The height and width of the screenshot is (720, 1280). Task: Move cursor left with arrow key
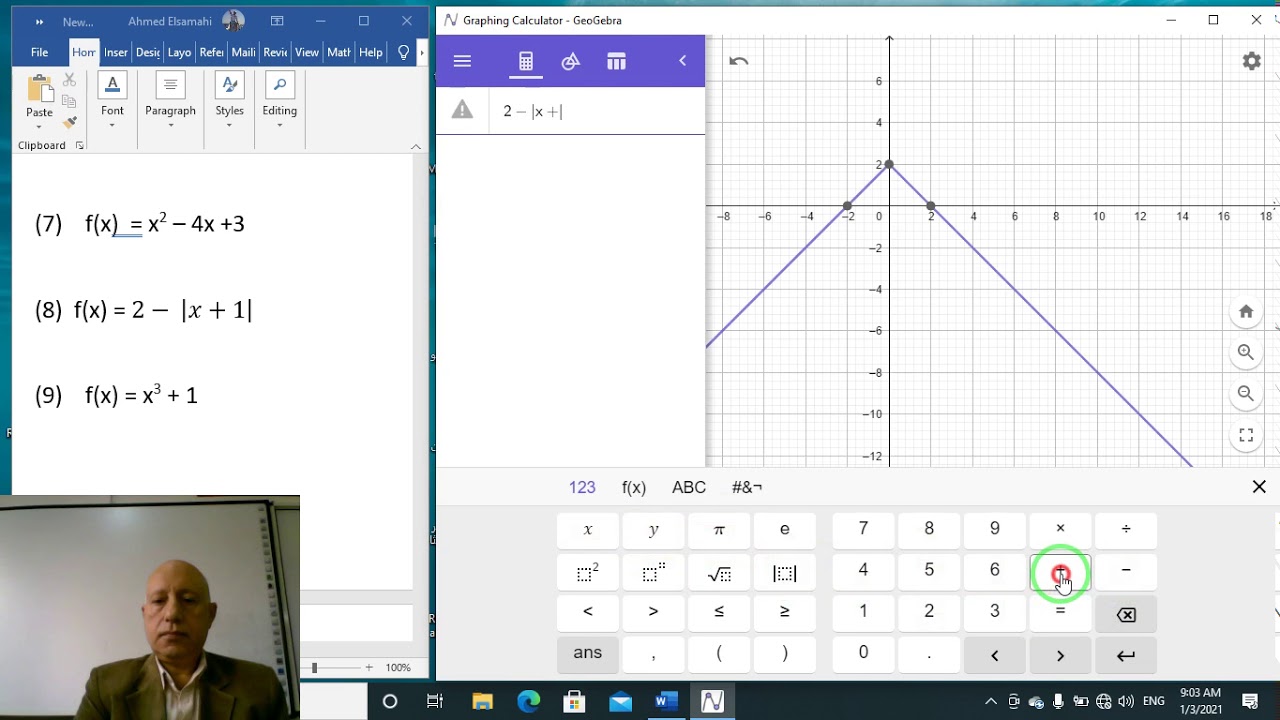click(995, 655)
